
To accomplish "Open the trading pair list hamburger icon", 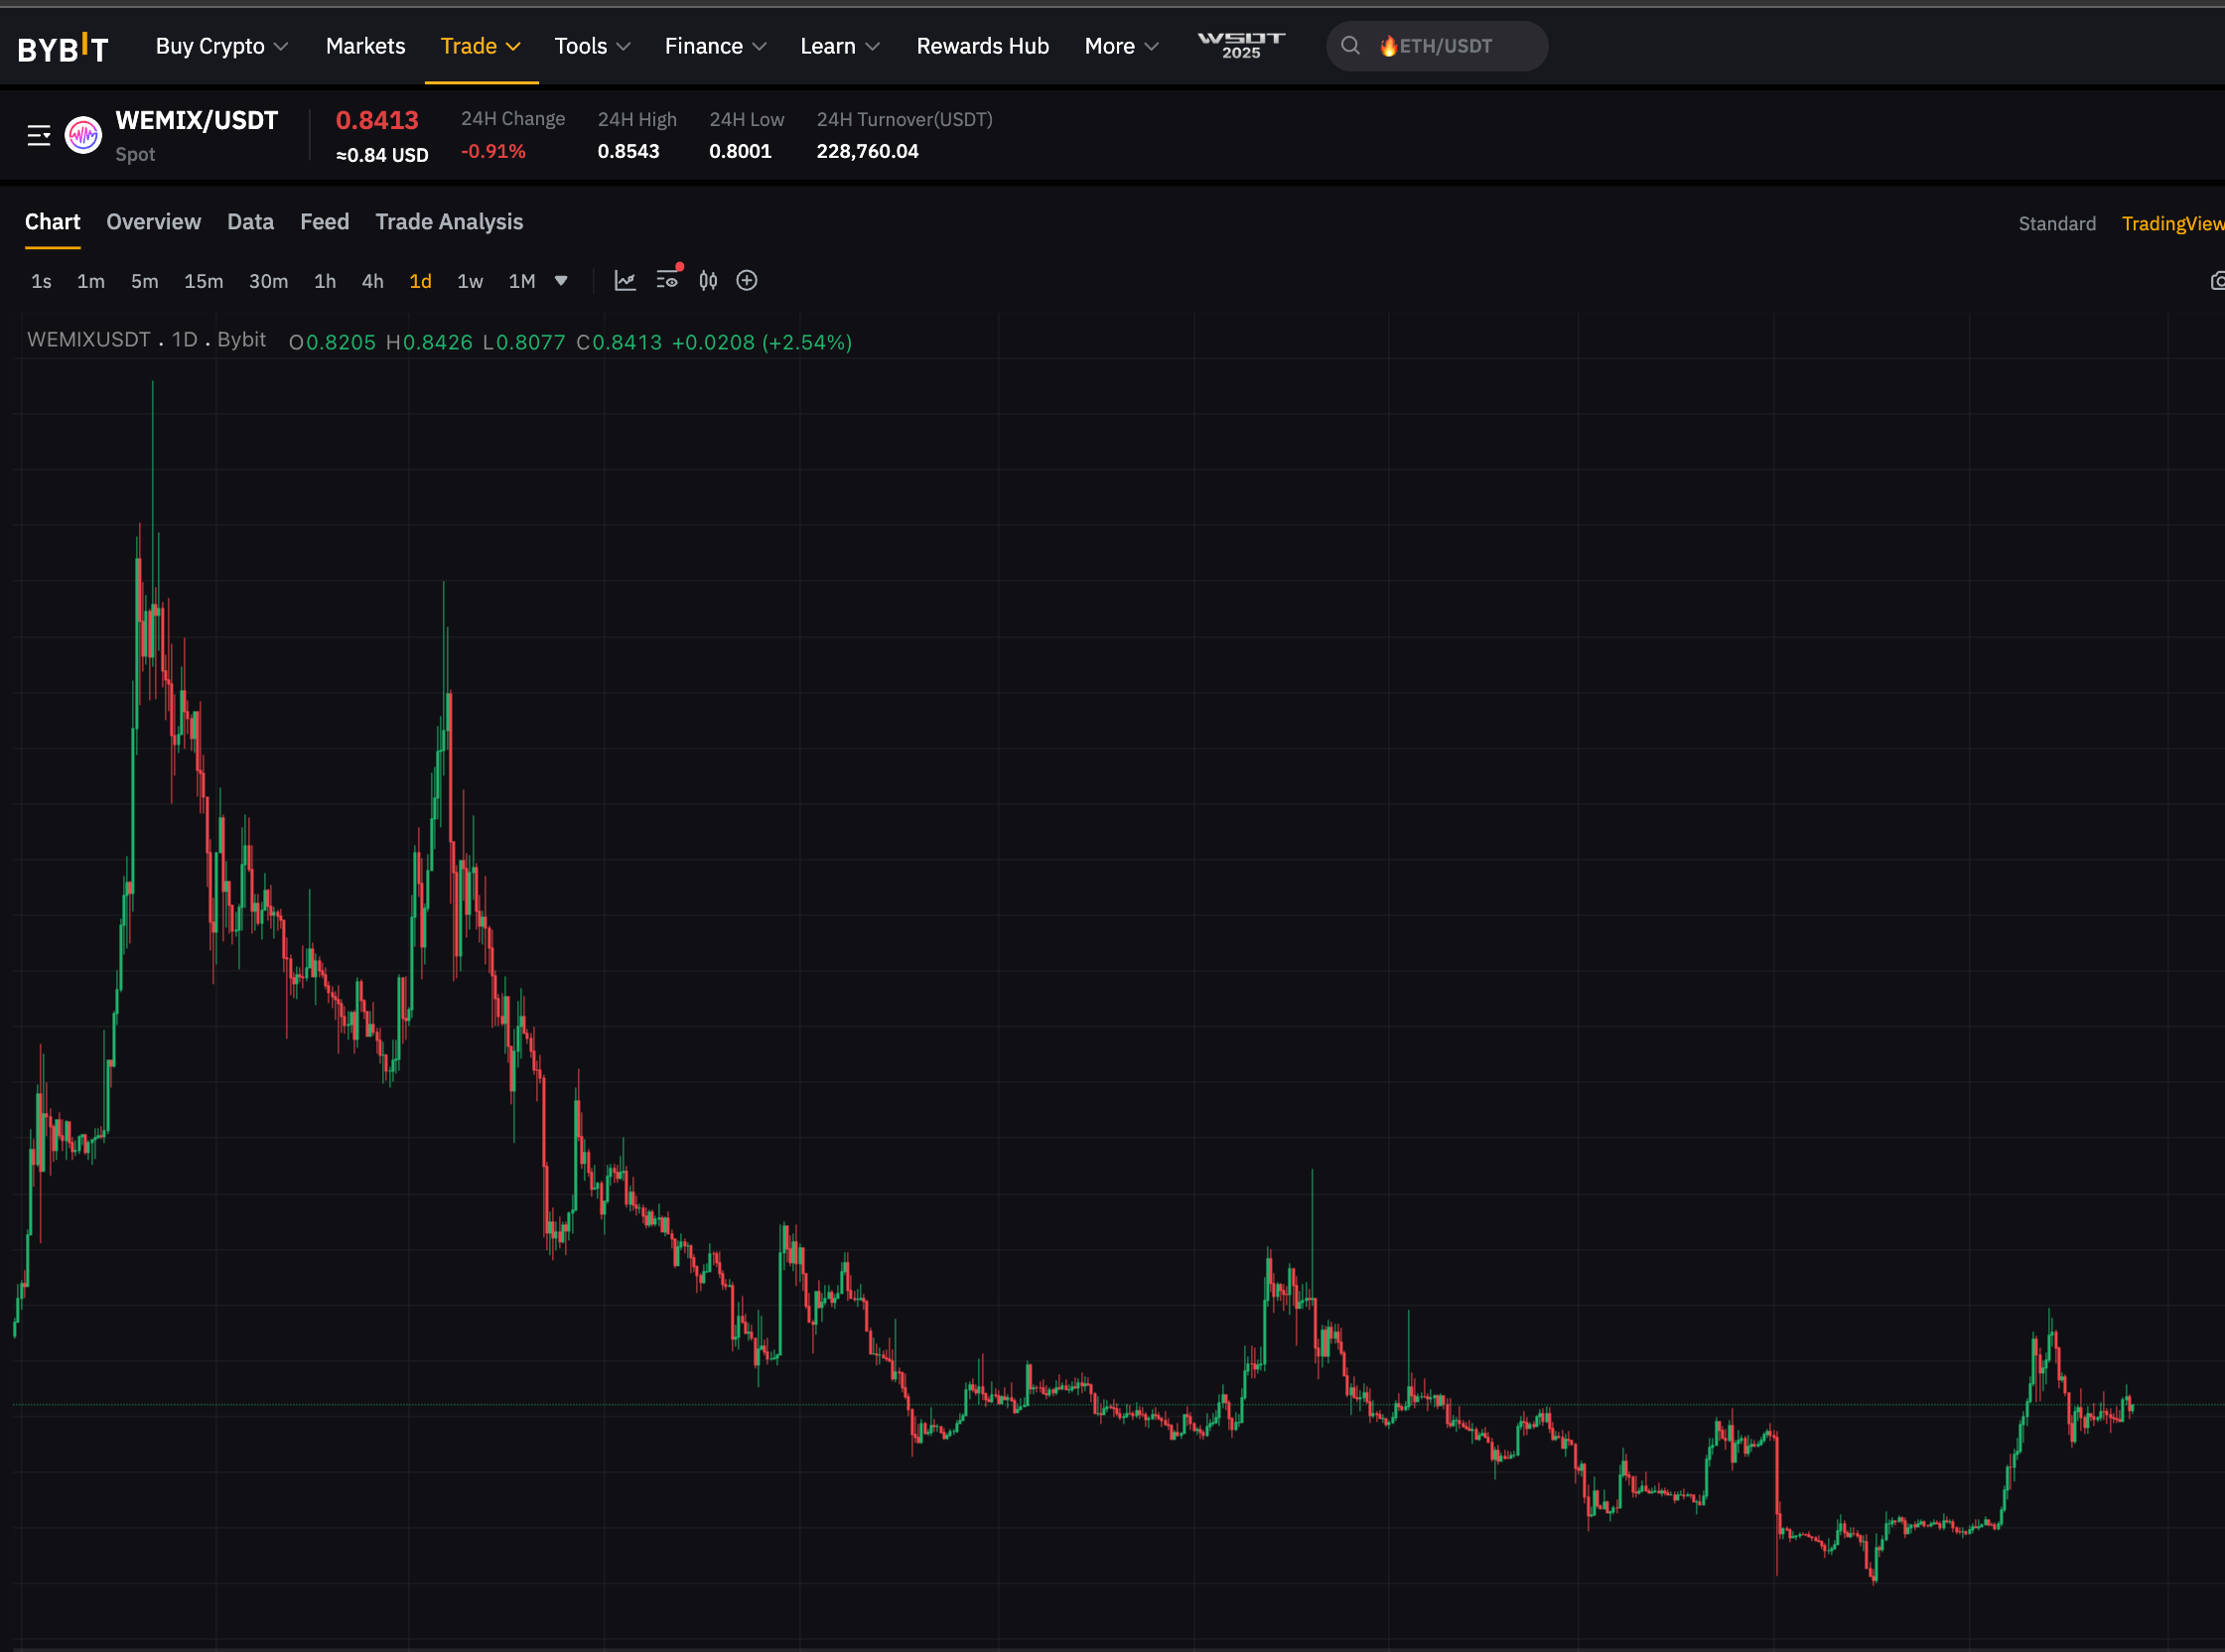I will 39,135.
